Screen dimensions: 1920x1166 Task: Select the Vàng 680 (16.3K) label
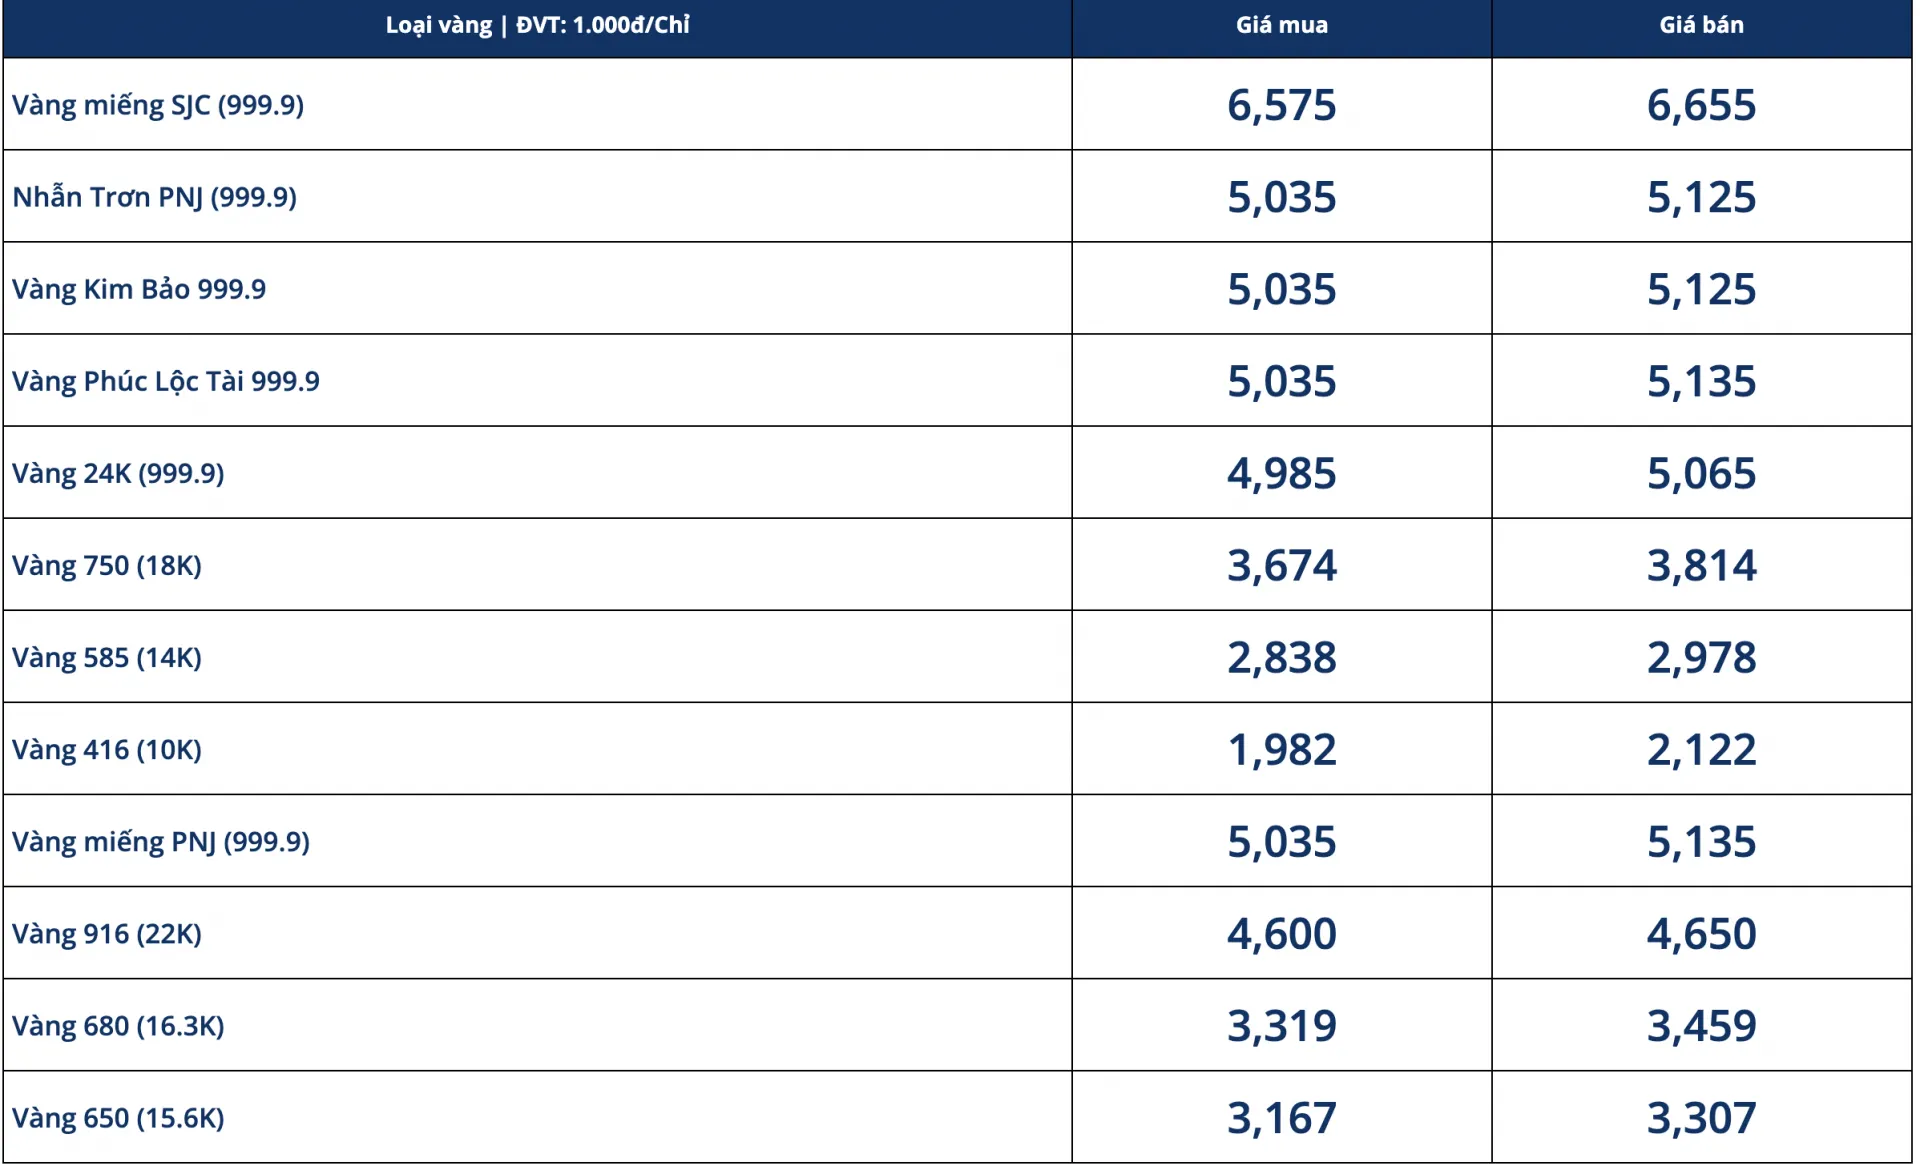[118, 1025]
